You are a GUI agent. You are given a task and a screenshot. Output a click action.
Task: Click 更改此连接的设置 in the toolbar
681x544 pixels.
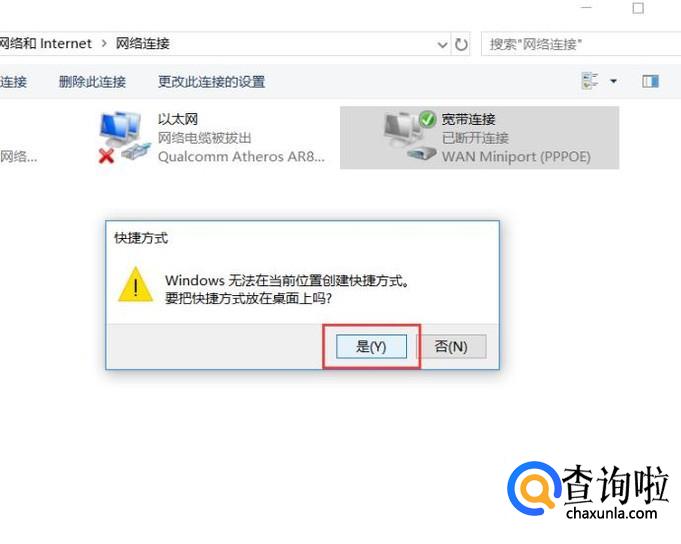coord(212,82)
